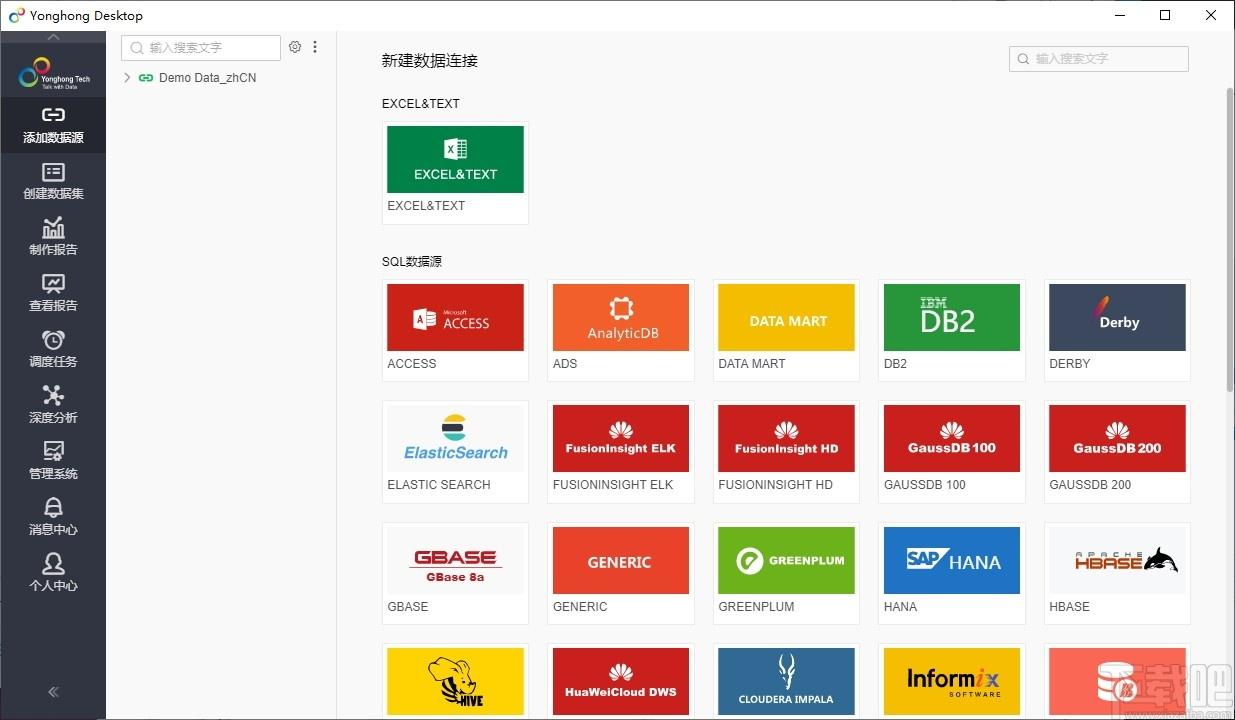Screen dimensions: 1235x720
Task: Select the FusionInsight ELK tile
Action: [621, 451]
